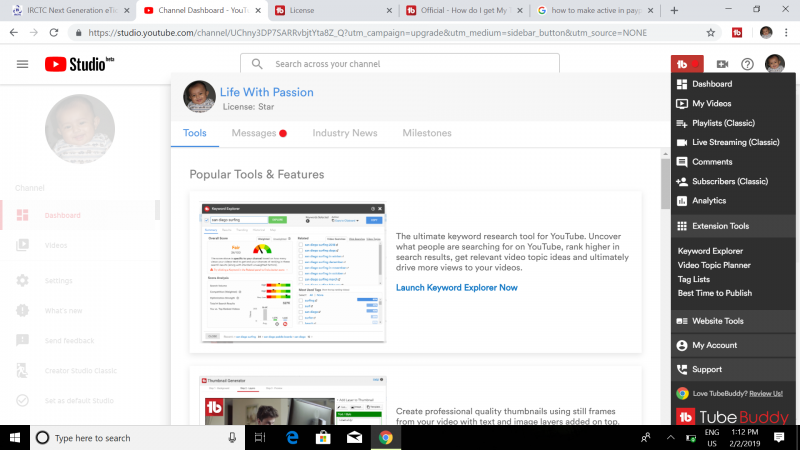Open Analytics in the TubeBuddy menu
Screen dimensions: 800x450
pyautogui.click(x=709, y=200)
